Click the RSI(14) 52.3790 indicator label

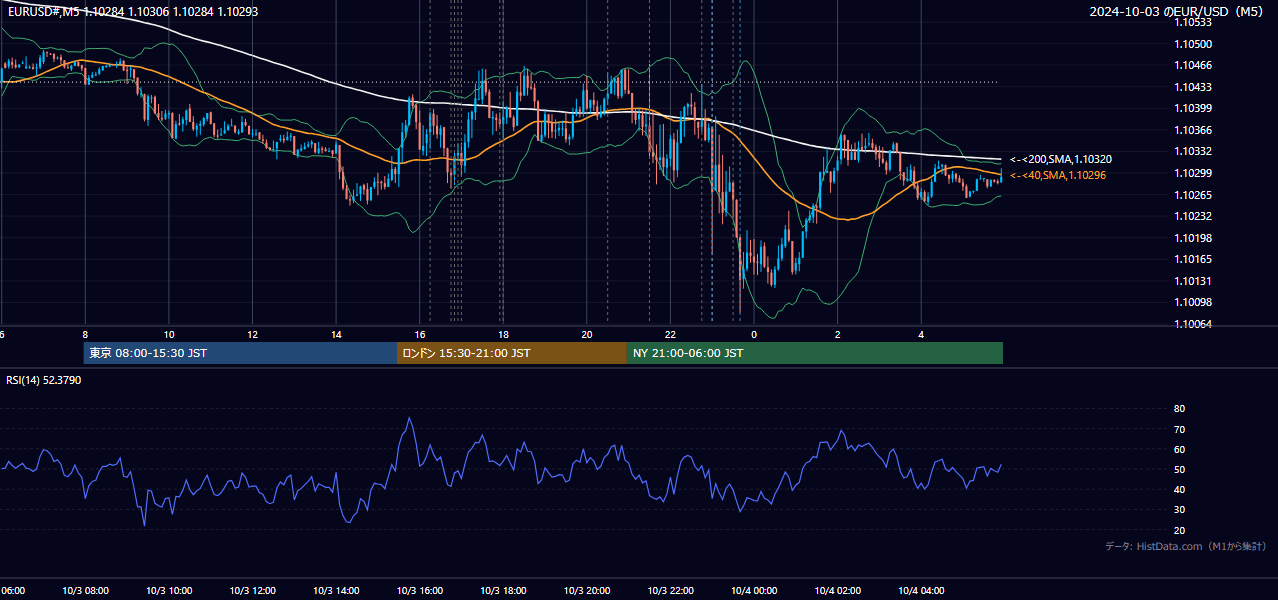(44, 380)
